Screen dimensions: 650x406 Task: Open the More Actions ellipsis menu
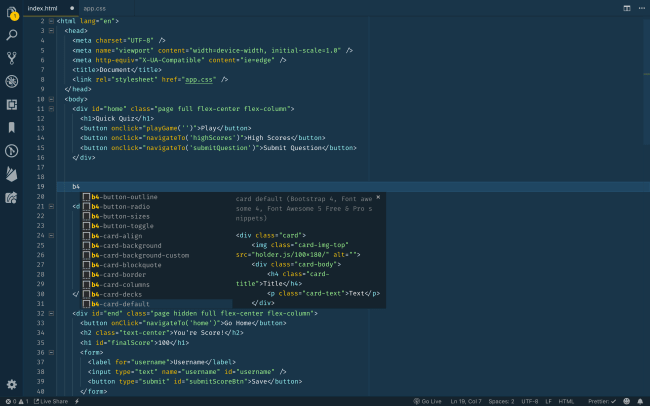pyautogui.click(x=641, y=7)
